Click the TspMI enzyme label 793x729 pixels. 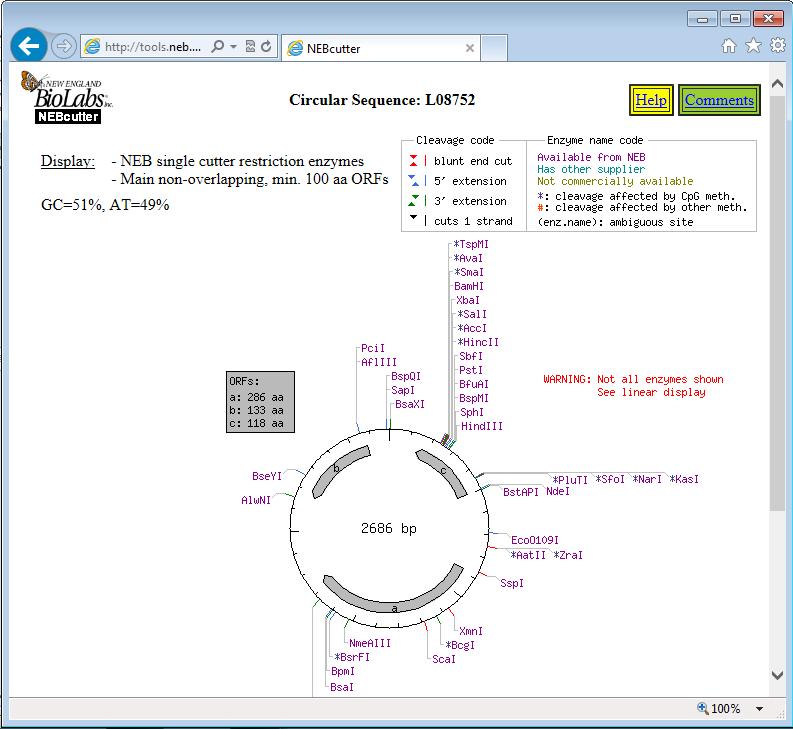[x=471, y=244]
